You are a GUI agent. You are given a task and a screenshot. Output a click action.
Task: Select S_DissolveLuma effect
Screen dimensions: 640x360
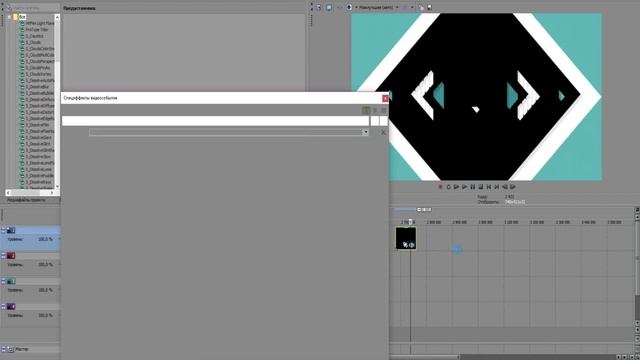[39, 169]
